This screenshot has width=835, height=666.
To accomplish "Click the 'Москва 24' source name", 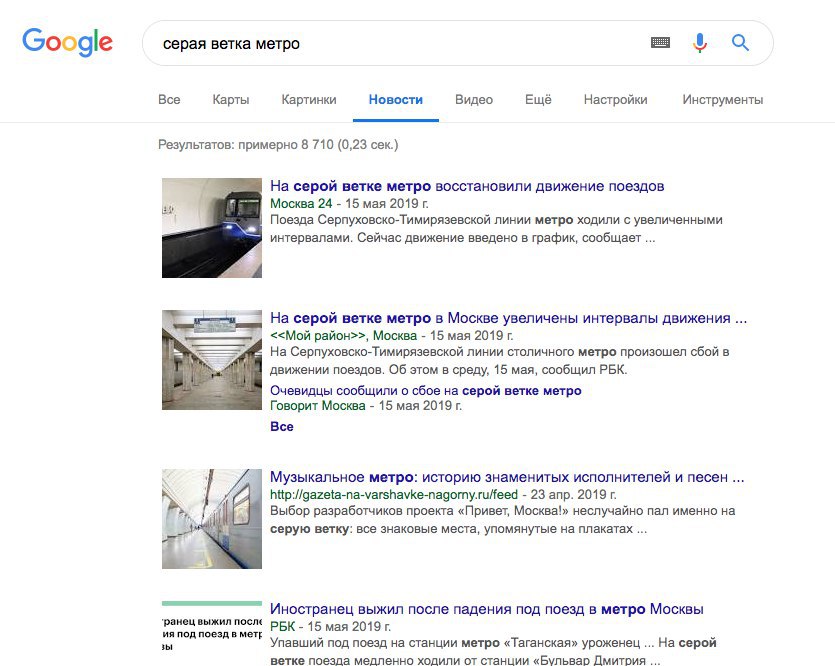I will click(301, 203).
